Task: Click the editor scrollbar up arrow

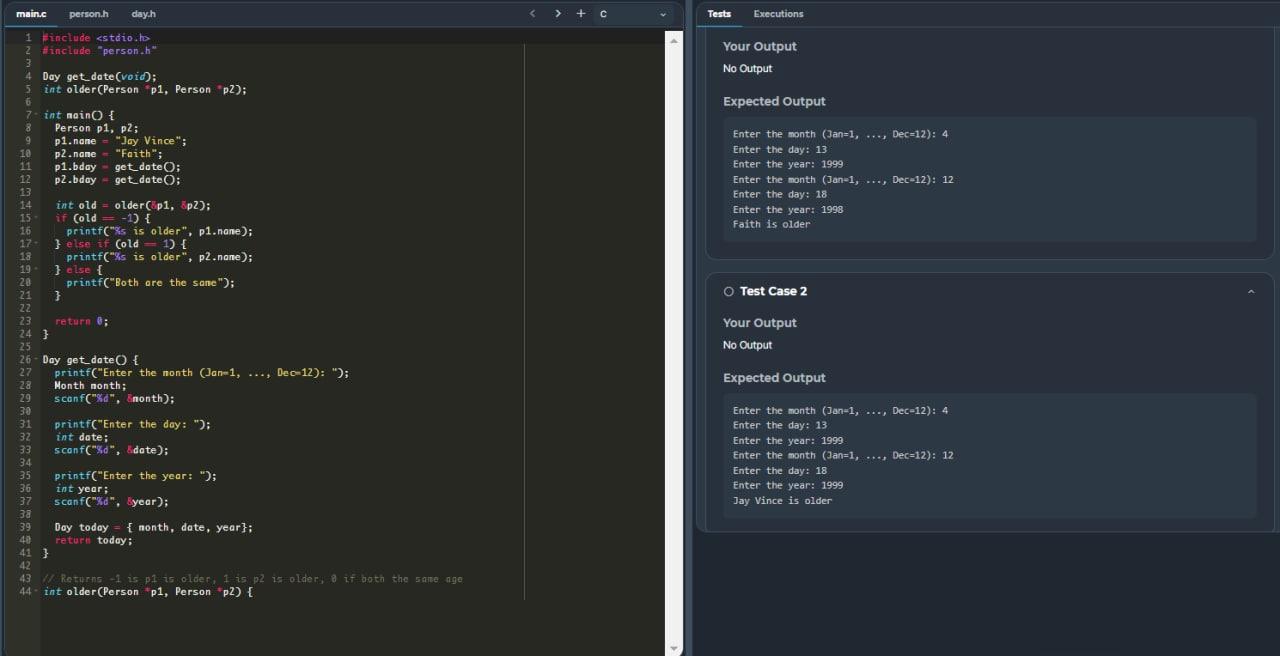Action: coord(673,39)
